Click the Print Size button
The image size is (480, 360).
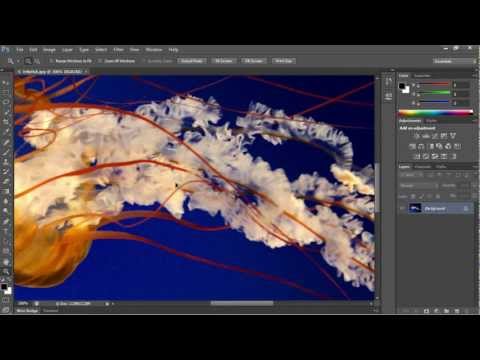pyautogui.click(x=284, y=61)
